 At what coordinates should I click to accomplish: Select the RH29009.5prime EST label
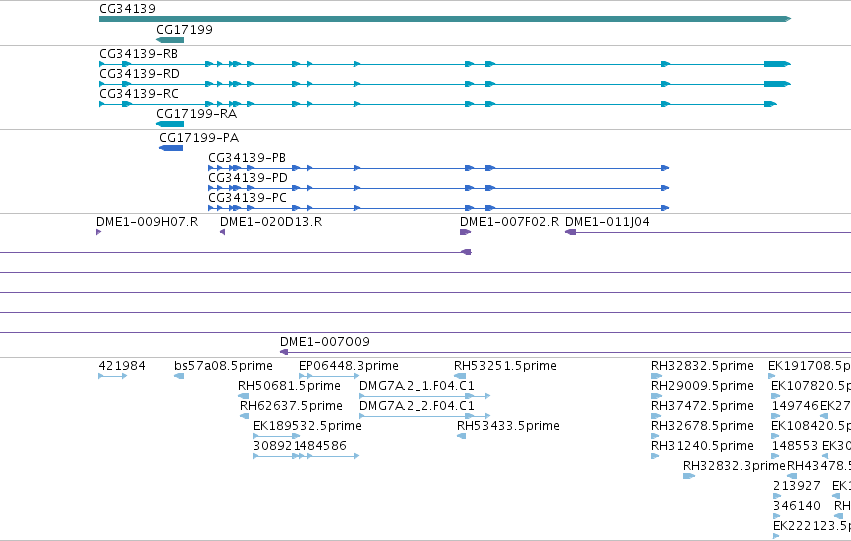(x=702, y=386)
